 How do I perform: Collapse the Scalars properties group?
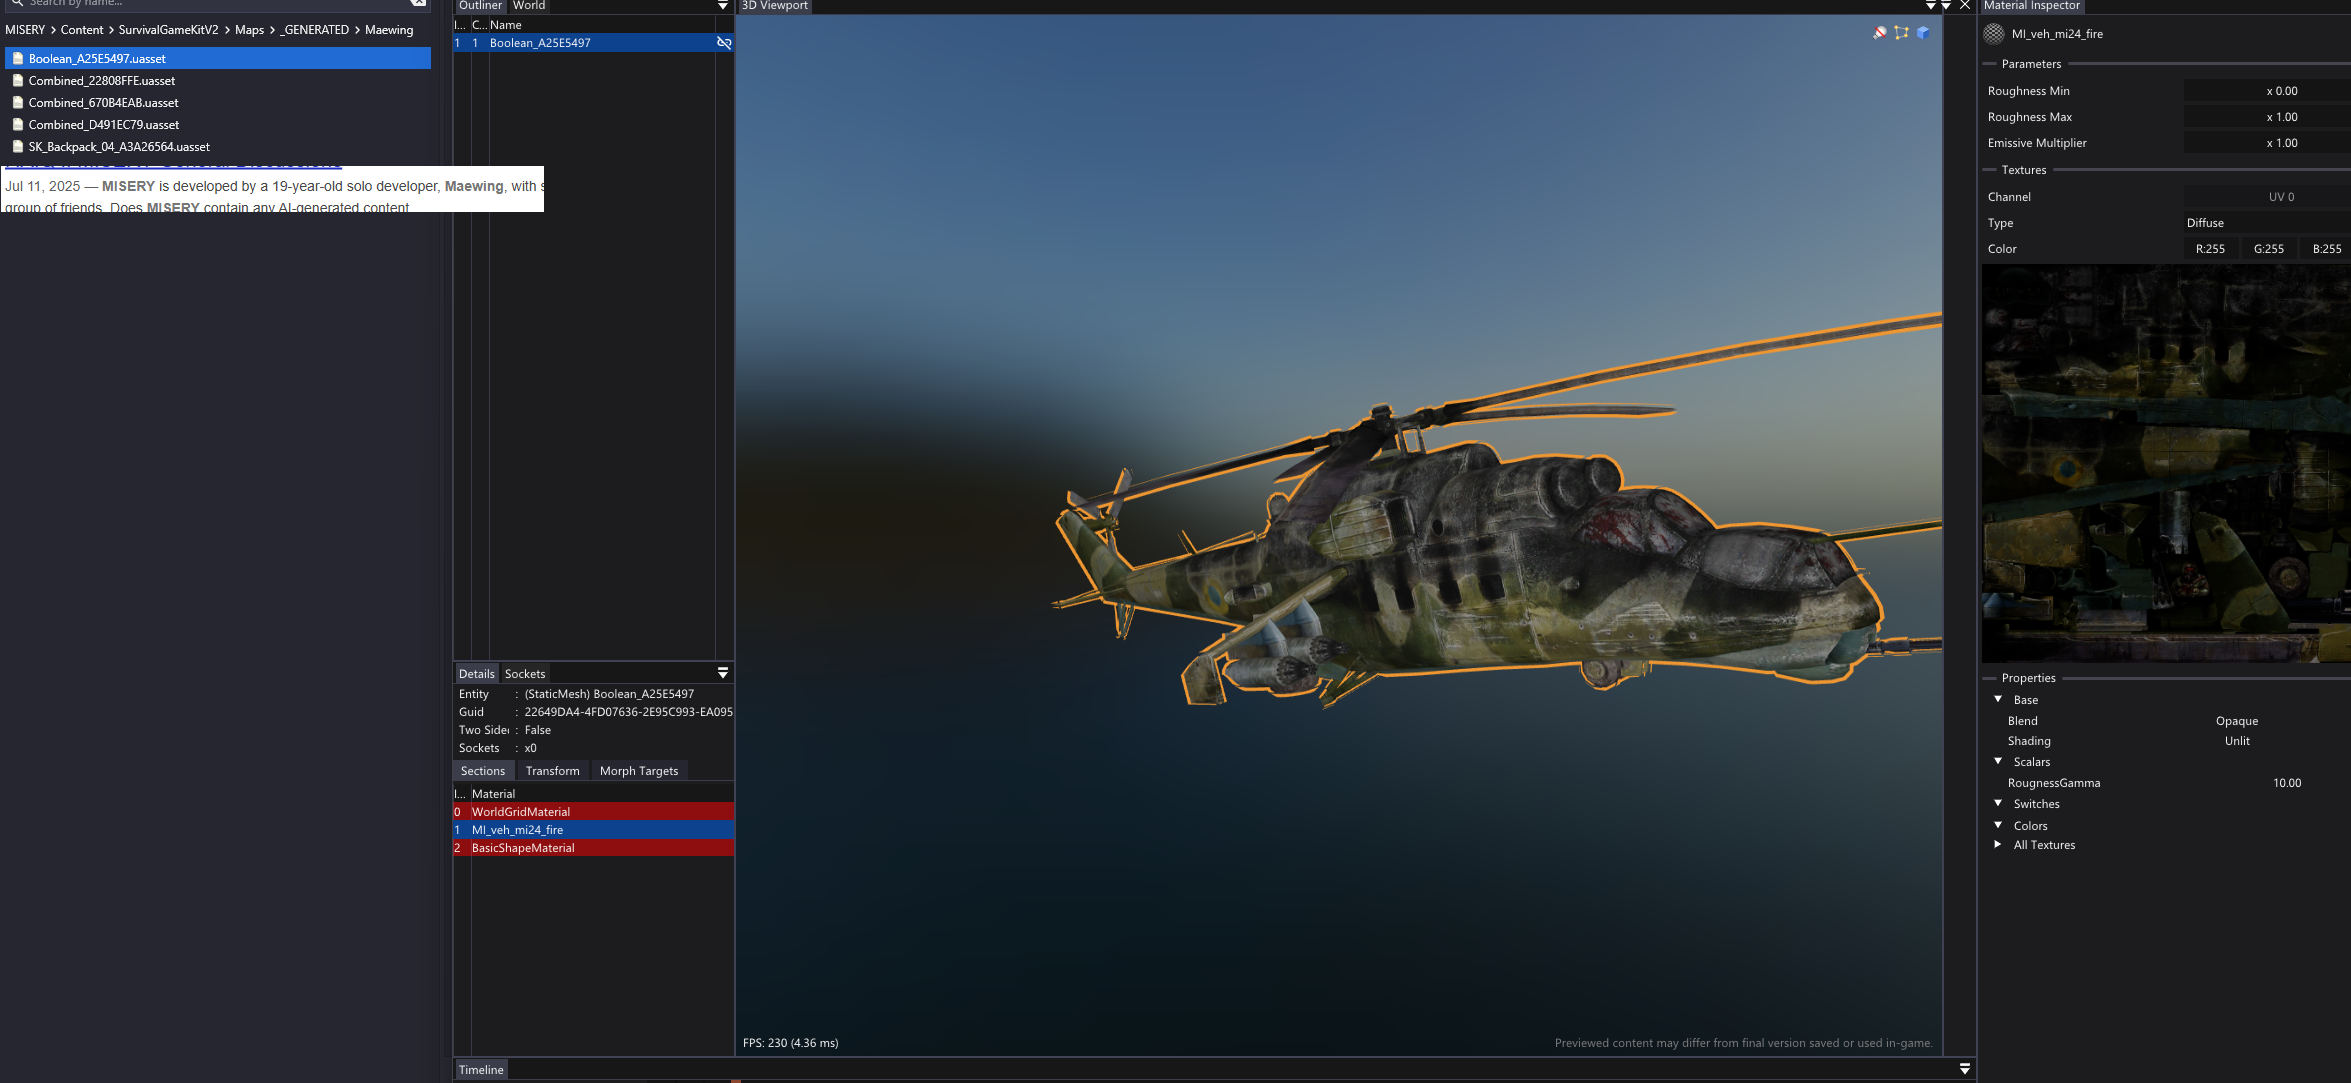point(1998,762)
